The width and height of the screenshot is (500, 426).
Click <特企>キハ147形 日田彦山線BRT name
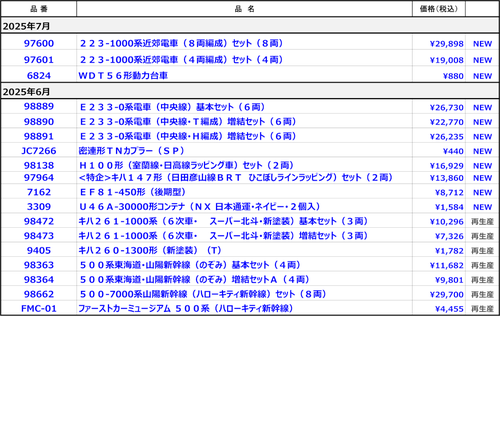[236, 178]
